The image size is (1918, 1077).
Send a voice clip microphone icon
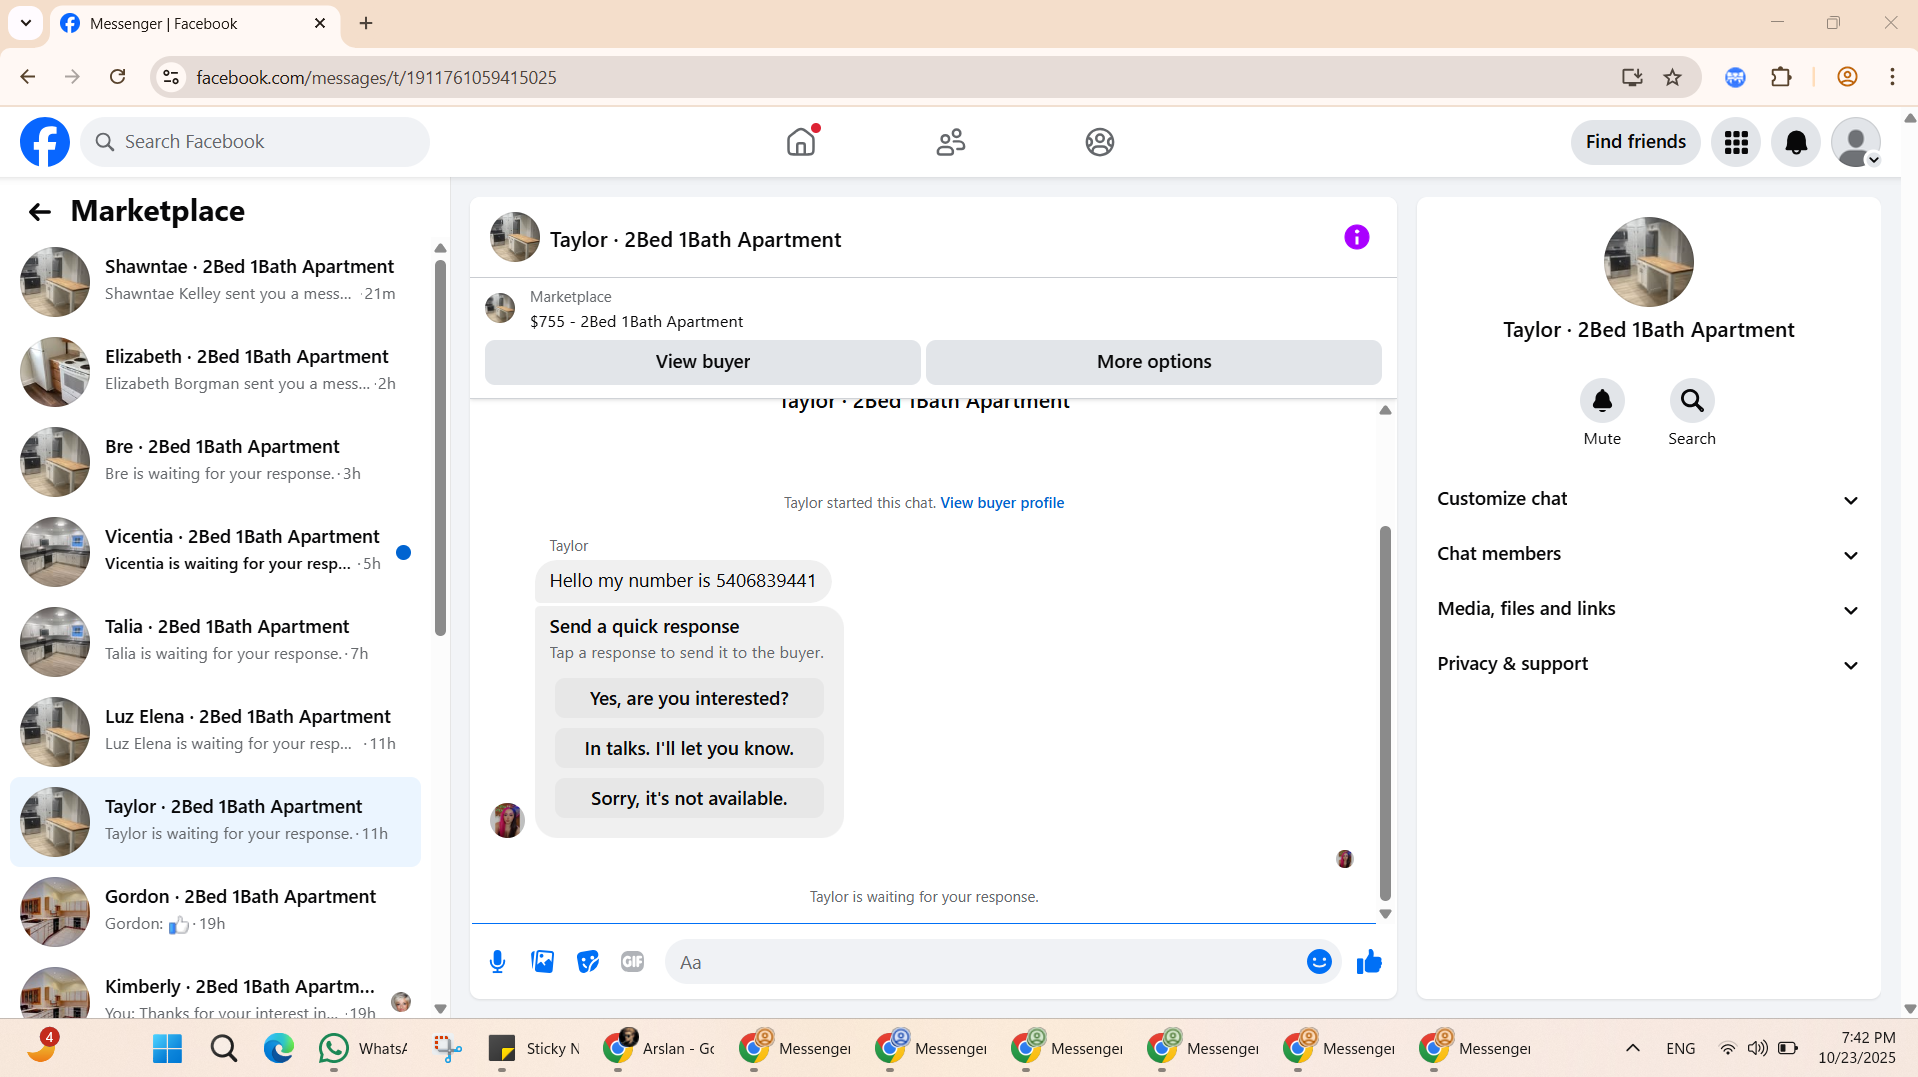click(497, 962)
